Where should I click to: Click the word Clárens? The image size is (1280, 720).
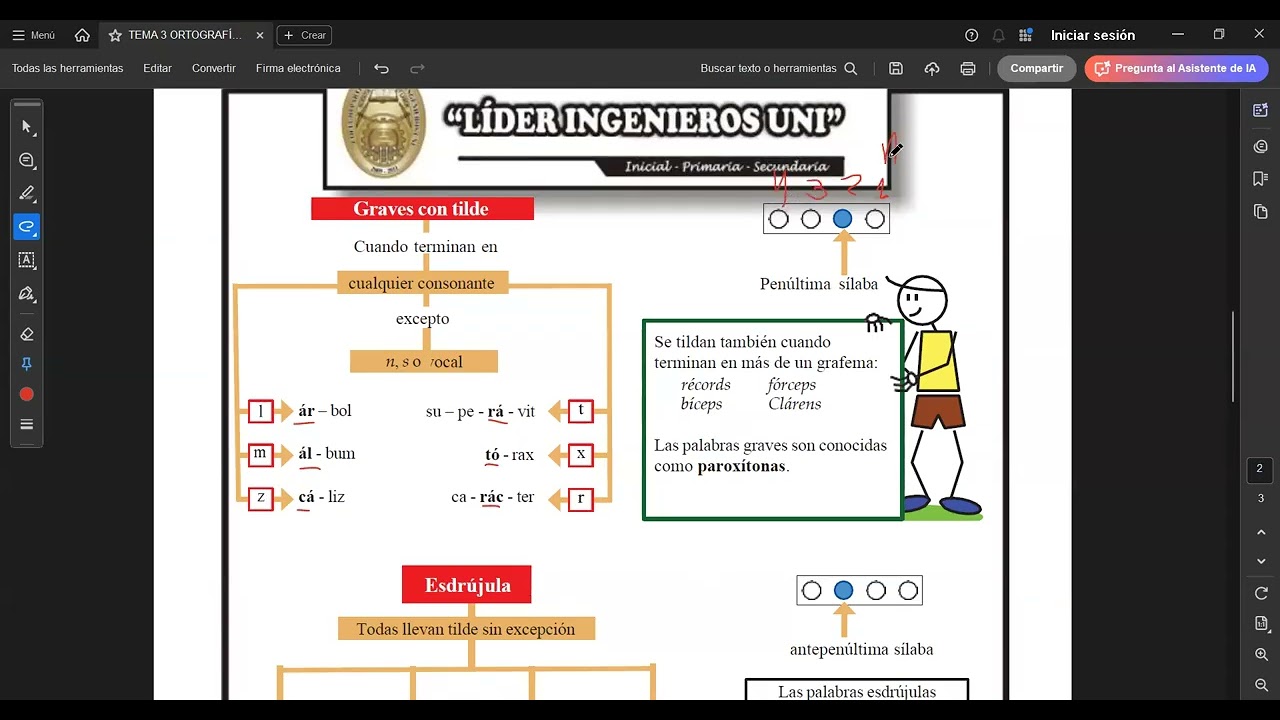click(x=795, y=404)
